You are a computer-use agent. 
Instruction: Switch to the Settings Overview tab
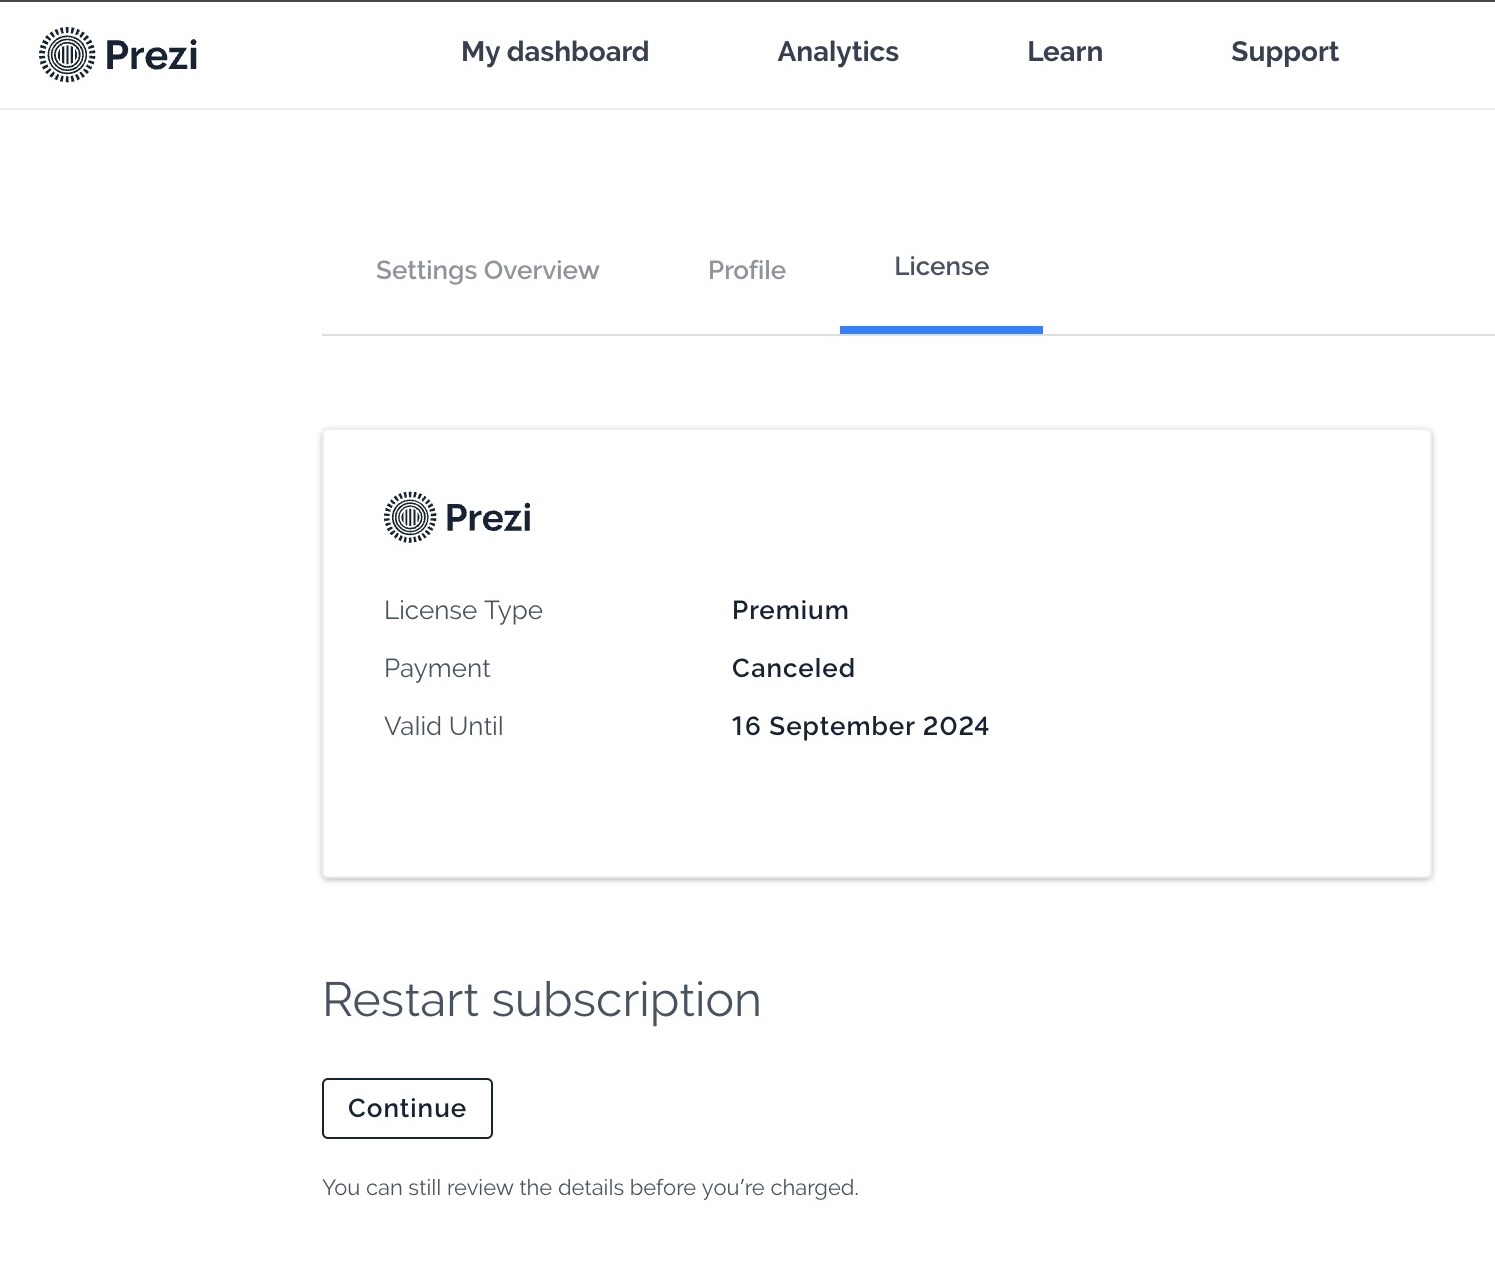point(487,270)
